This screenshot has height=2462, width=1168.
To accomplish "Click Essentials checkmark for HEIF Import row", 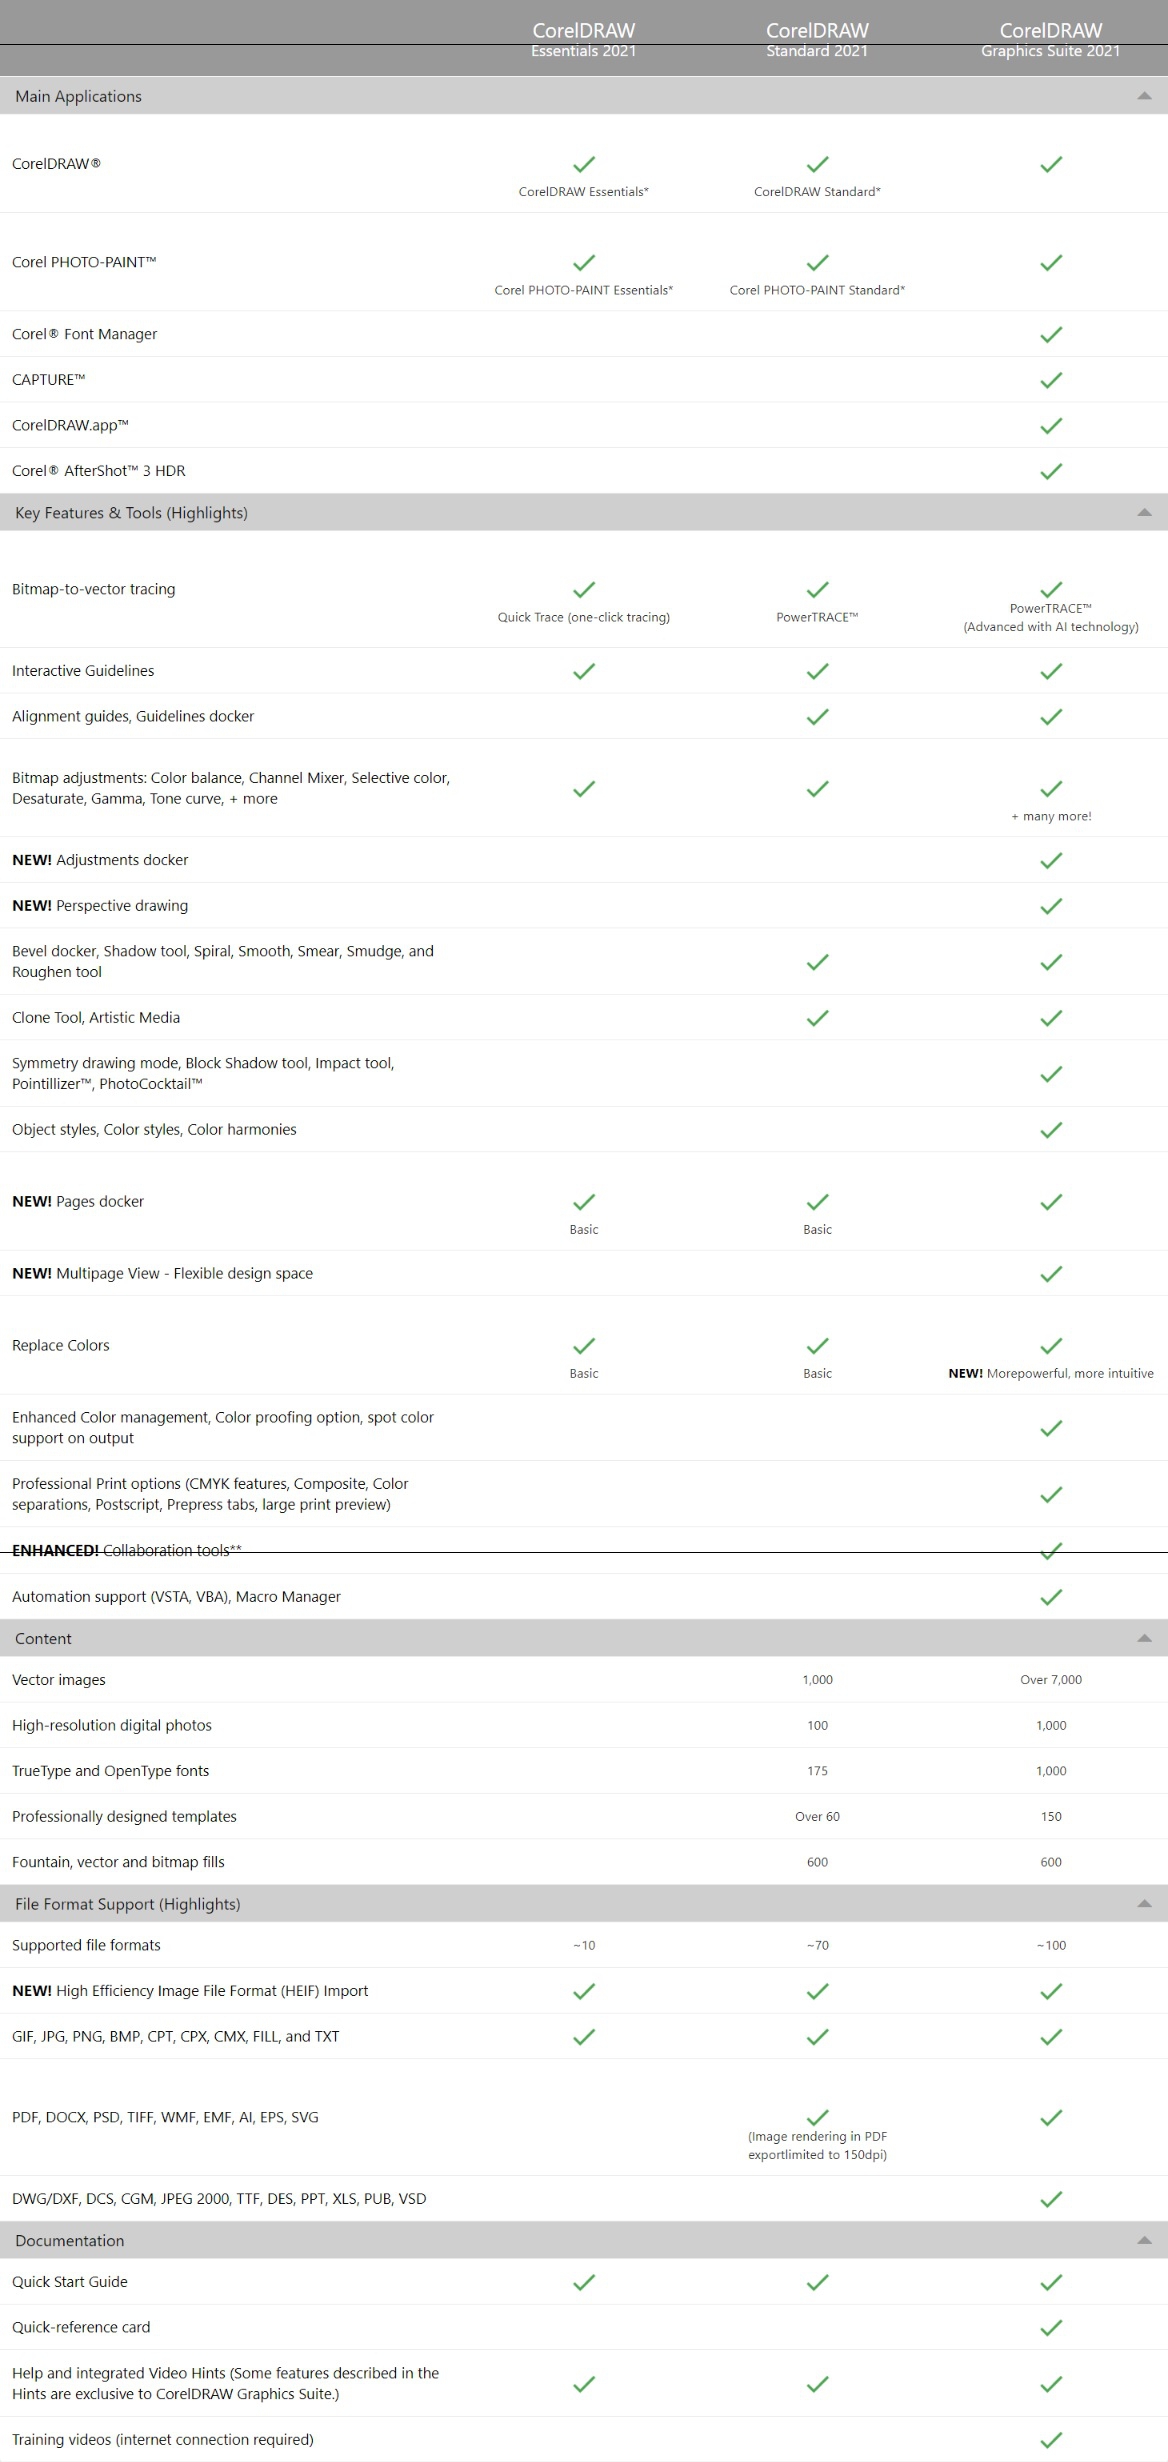I will click(583, 1991).
